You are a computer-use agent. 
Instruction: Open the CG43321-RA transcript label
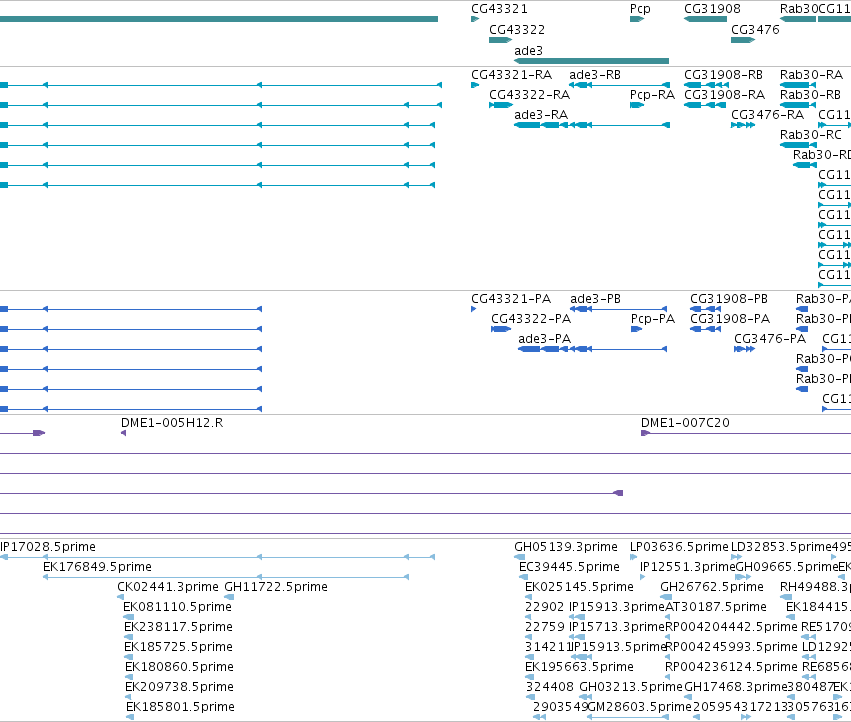click(511, 75)
